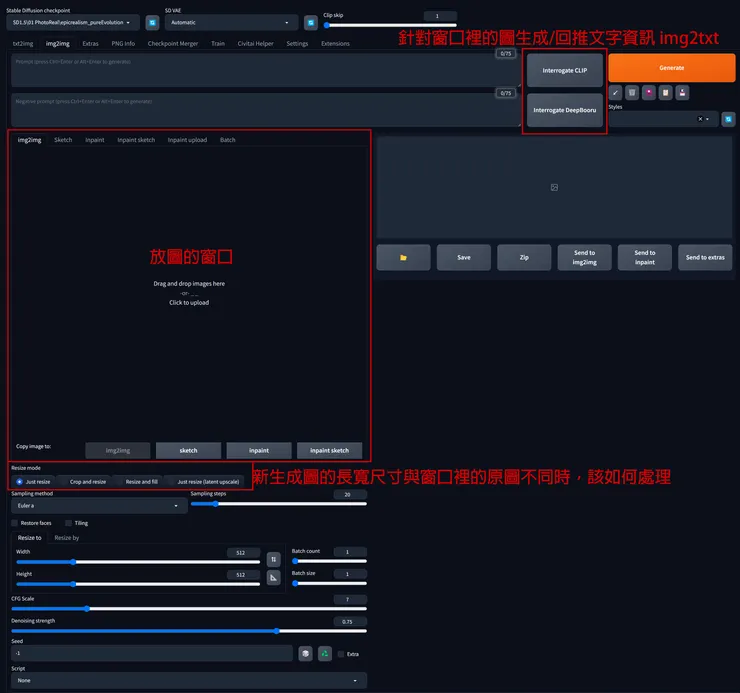Open Sampling method Euler a dropdown
Image resolution: width=740 pixels, height=693 pixels.
[99, 506]
